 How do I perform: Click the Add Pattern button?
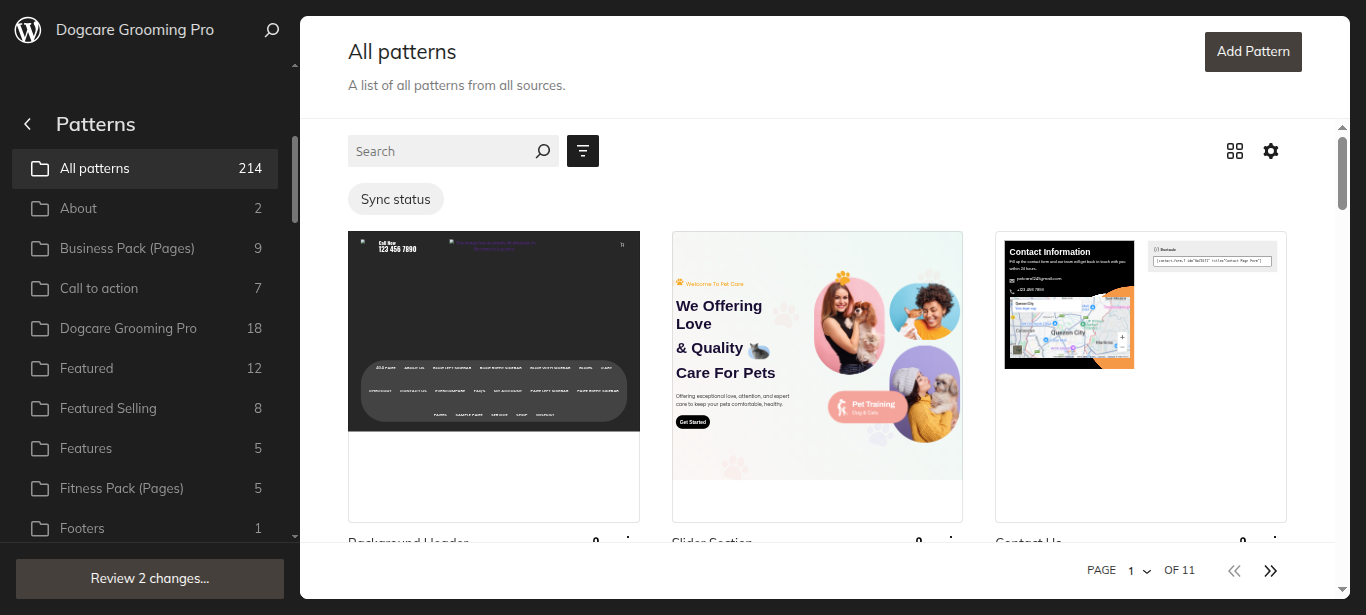[1253, 51]
